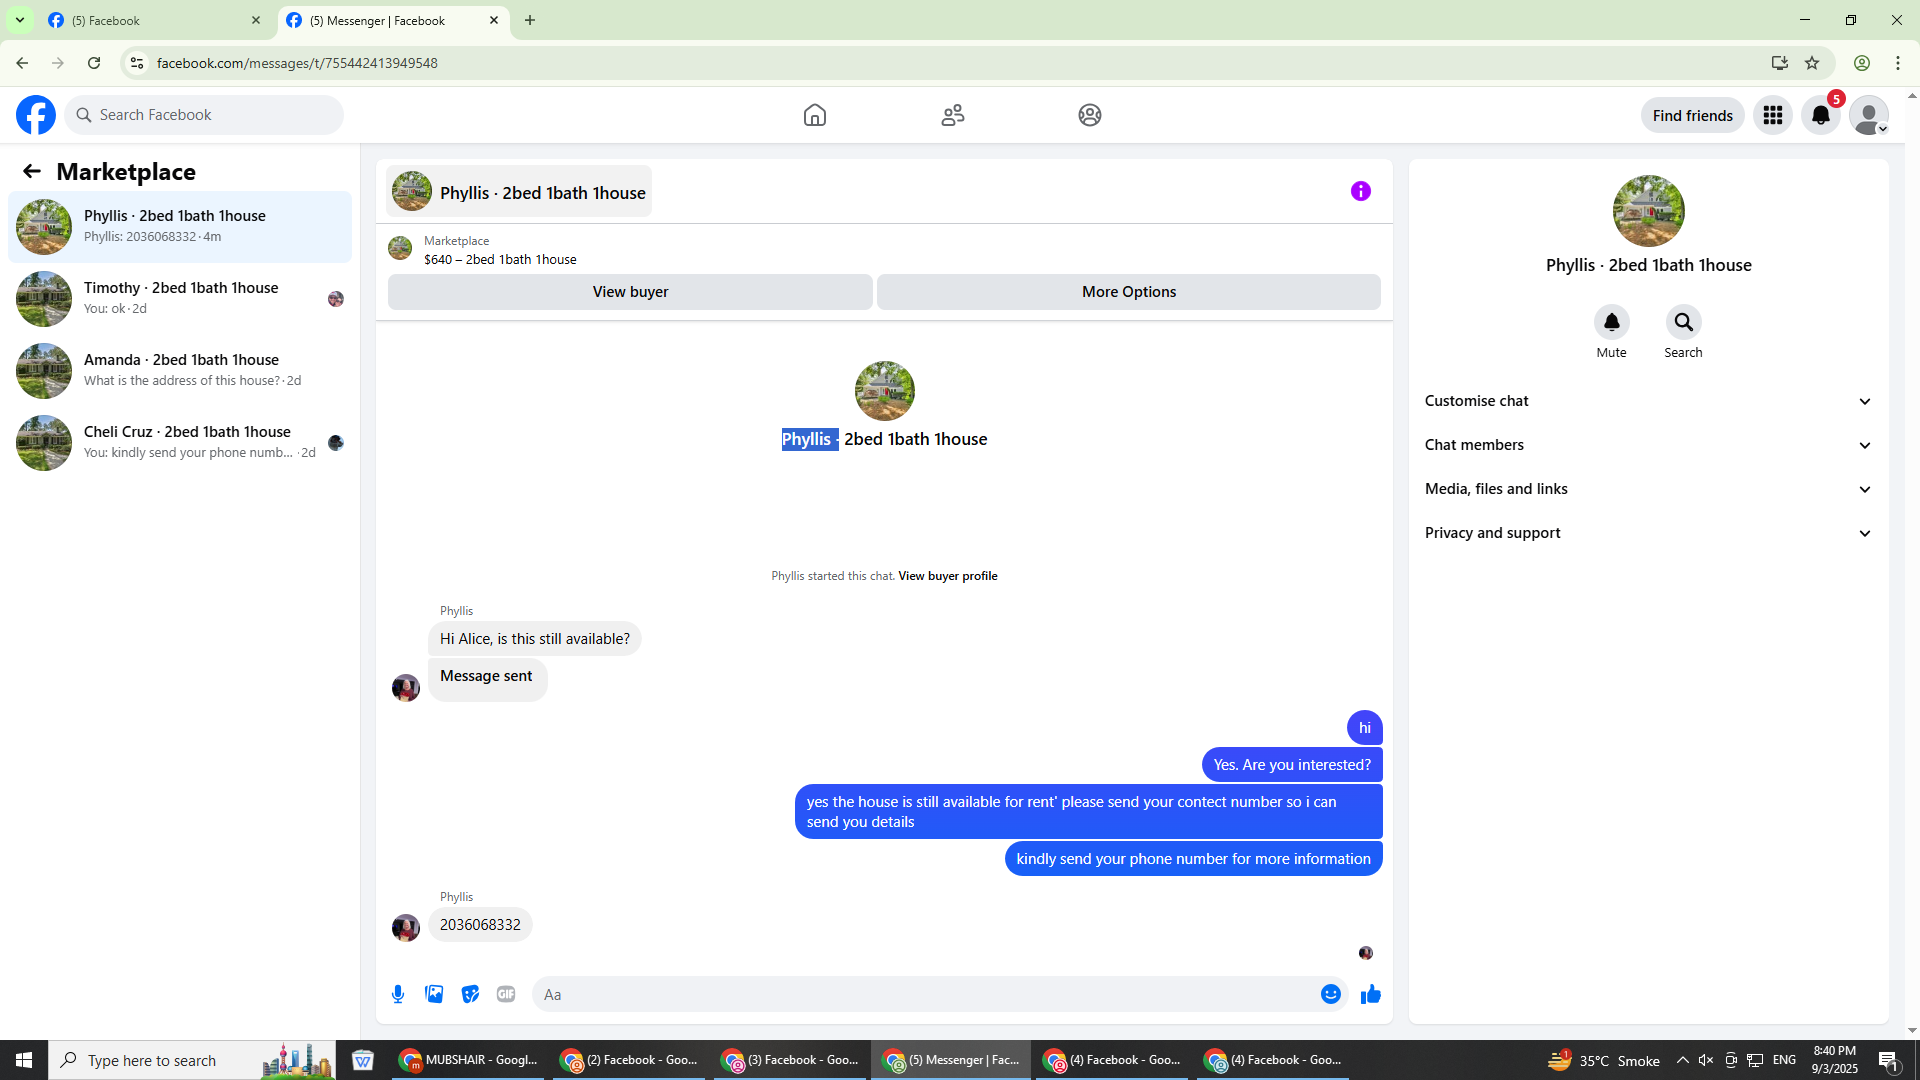The width and height of the screenshot is (1920, 1080).
Task: Open (2) Facebook Chrome taskbar window
Action: (x=630, y=1060)
